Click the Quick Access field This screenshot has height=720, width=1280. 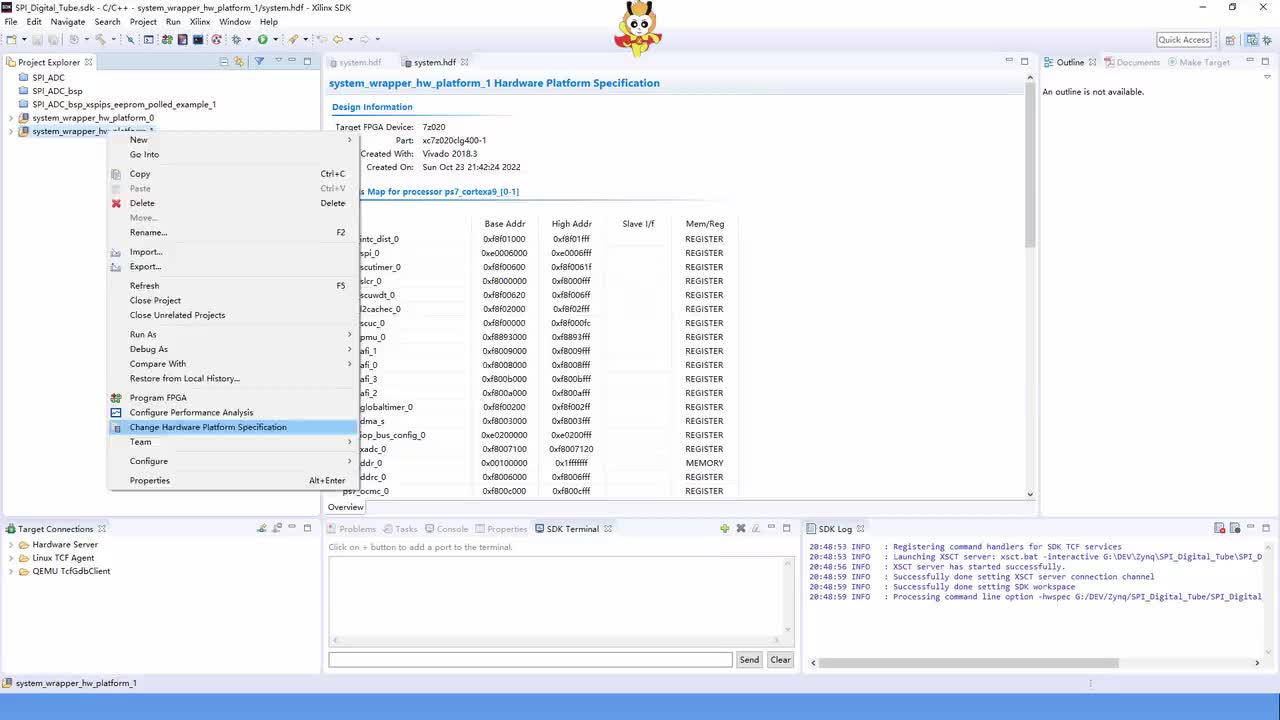click(1184, 40)
